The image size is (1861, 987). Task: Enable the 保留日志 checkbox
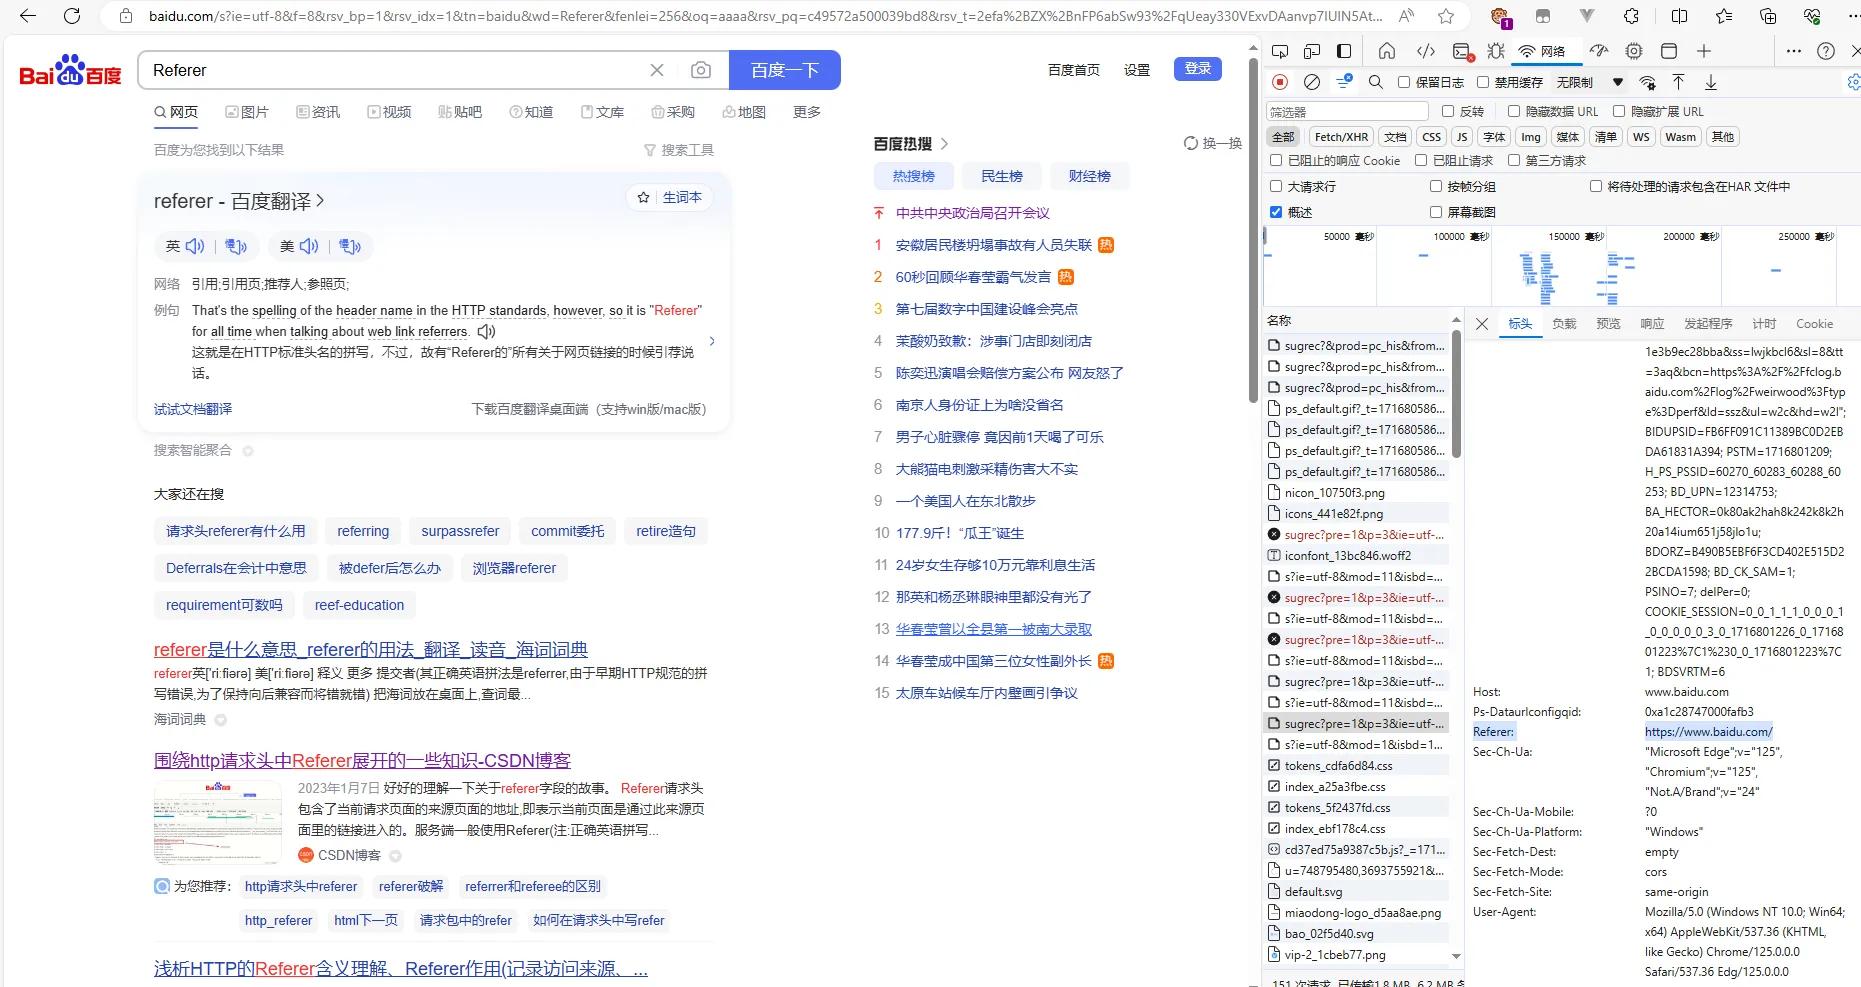pos(1405,82)
